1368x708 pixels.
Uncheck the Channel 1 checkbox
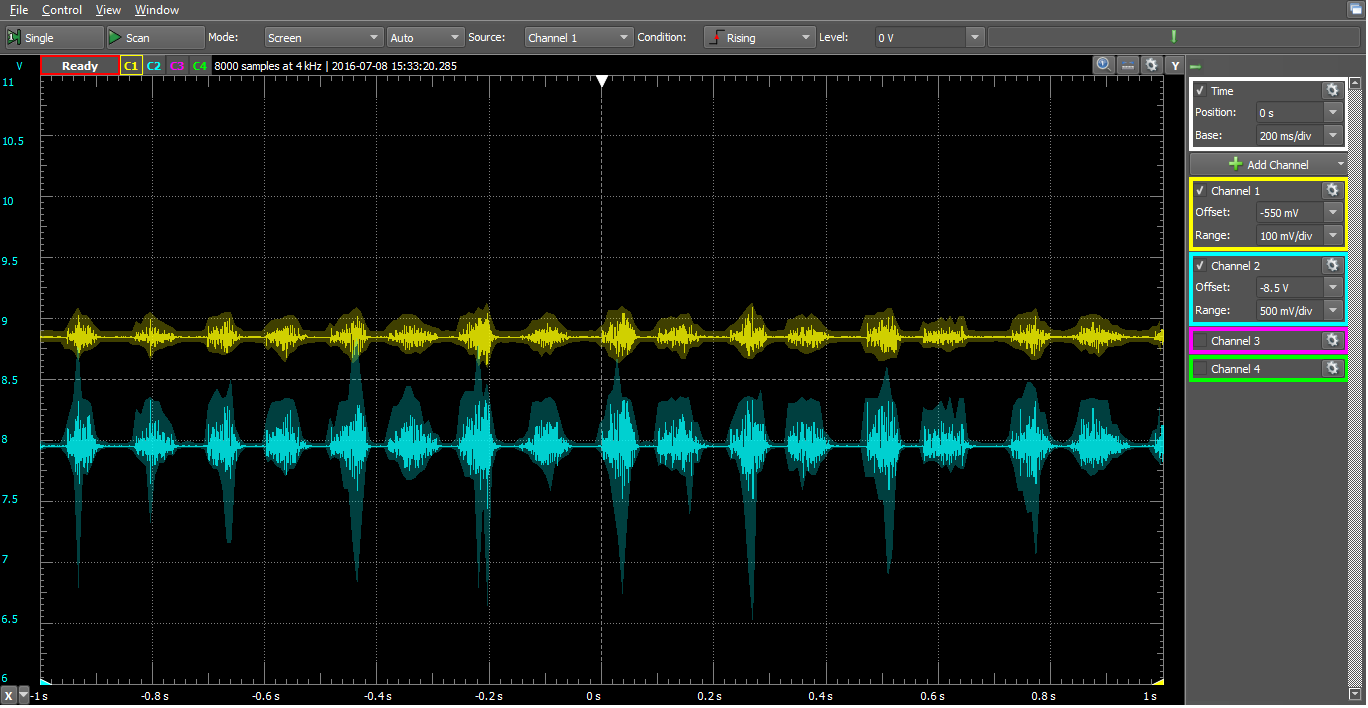[1200, 191]
